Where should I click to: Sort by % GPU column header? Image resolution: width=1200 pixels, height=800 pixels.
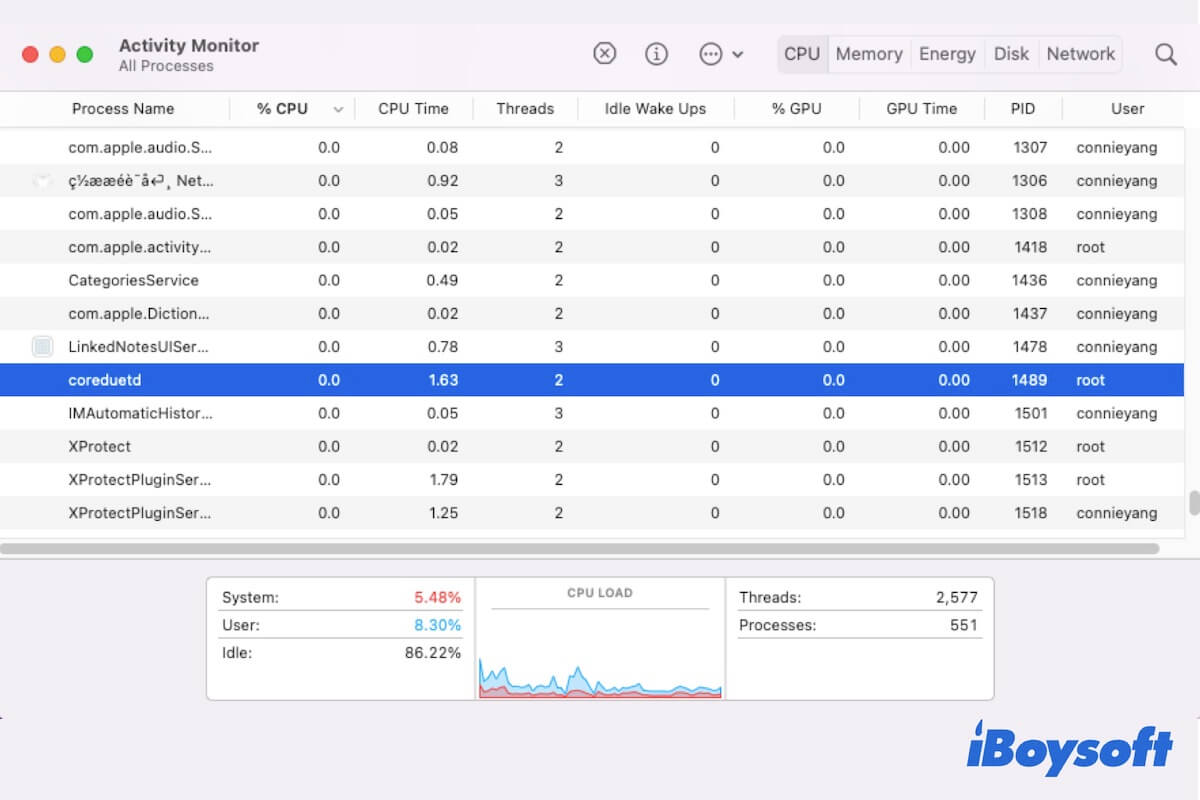796,108
